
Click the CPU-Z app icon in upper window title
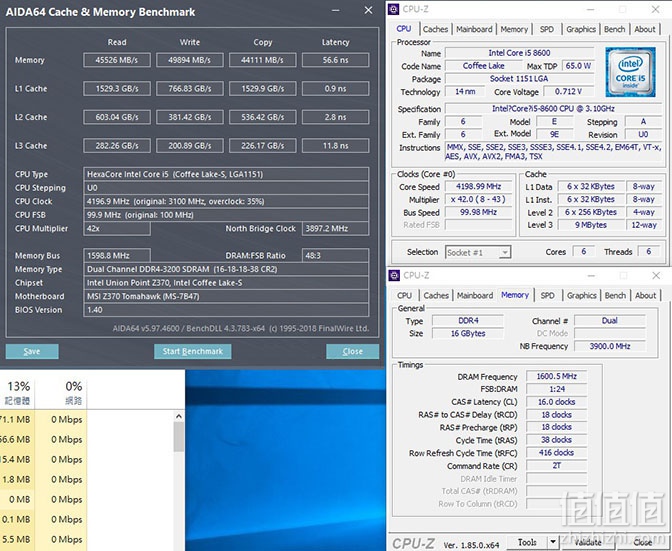point(393,9)
